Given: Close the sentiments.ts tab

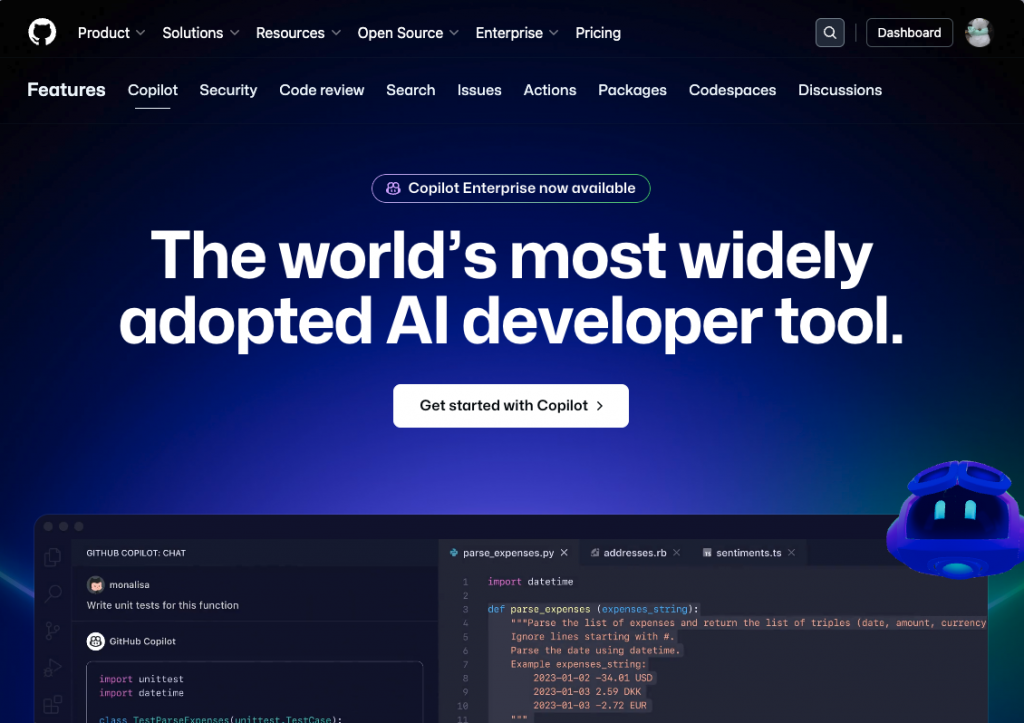Looking at the screenshot, I should point(792,553).
